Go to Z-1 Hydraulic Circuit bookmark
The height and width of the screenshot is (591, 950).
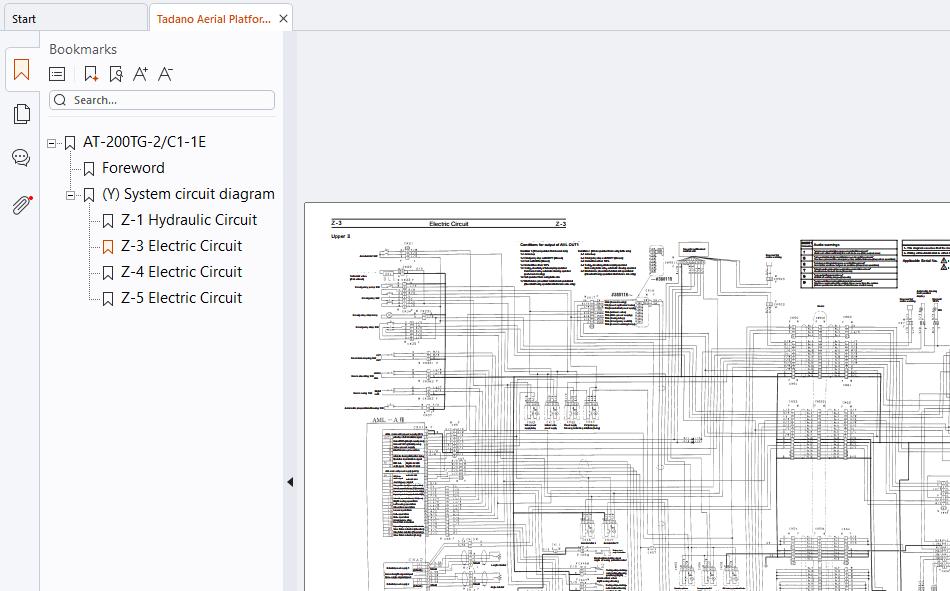point(189,220)
